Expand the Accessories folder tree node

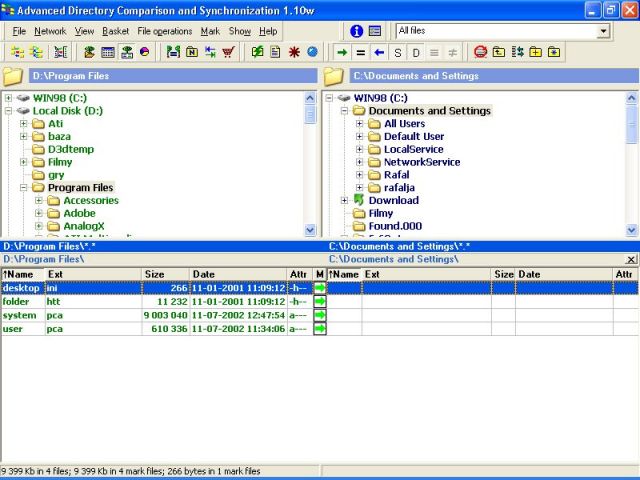(40, 200)
